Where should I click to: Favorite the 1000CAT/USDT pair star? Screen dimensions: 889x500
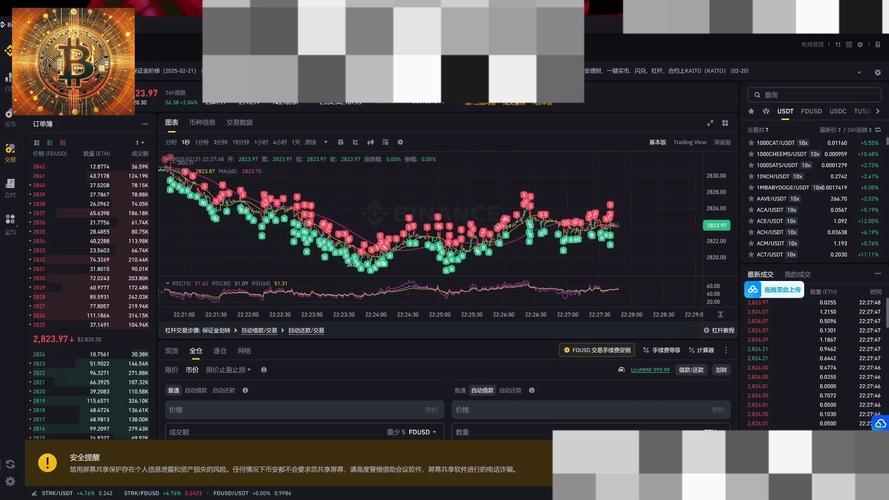coord(751,143)
